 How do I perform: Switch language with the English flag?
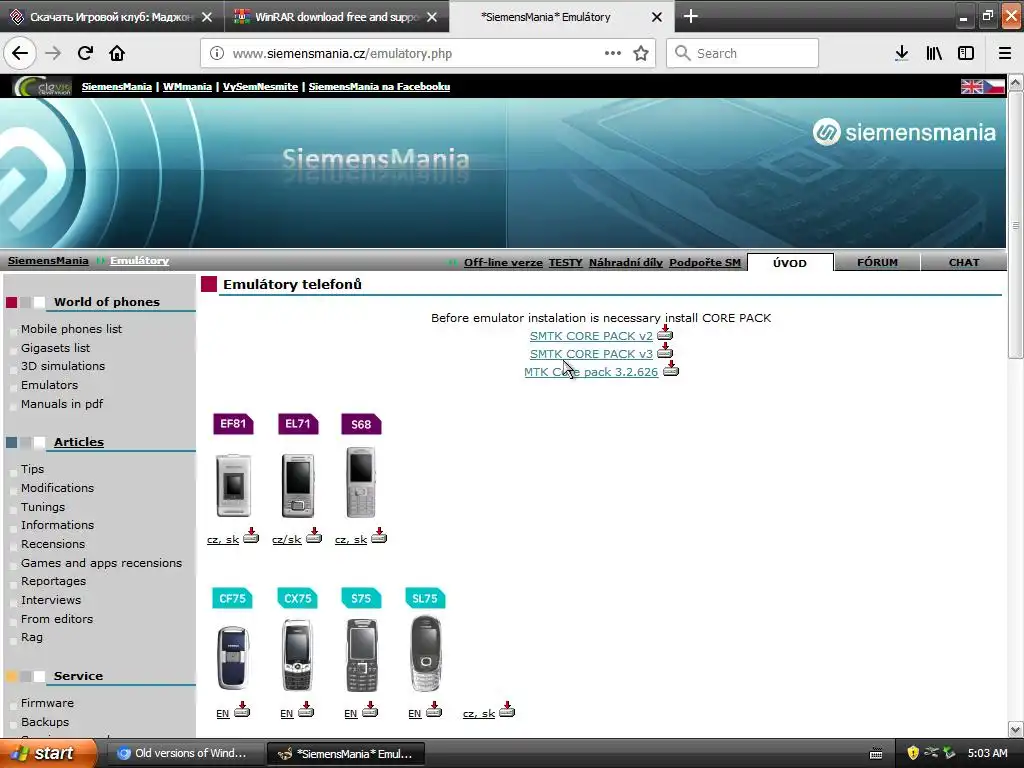(x=972, y=86)
